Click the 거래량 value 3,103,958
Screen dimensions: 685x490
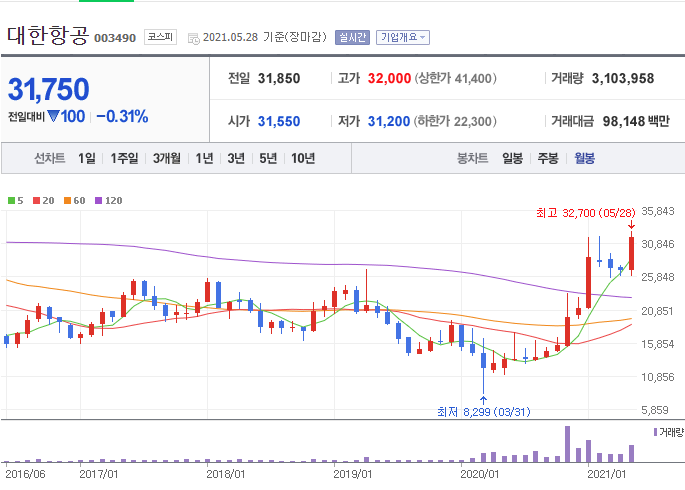click(x=623, y=79)
